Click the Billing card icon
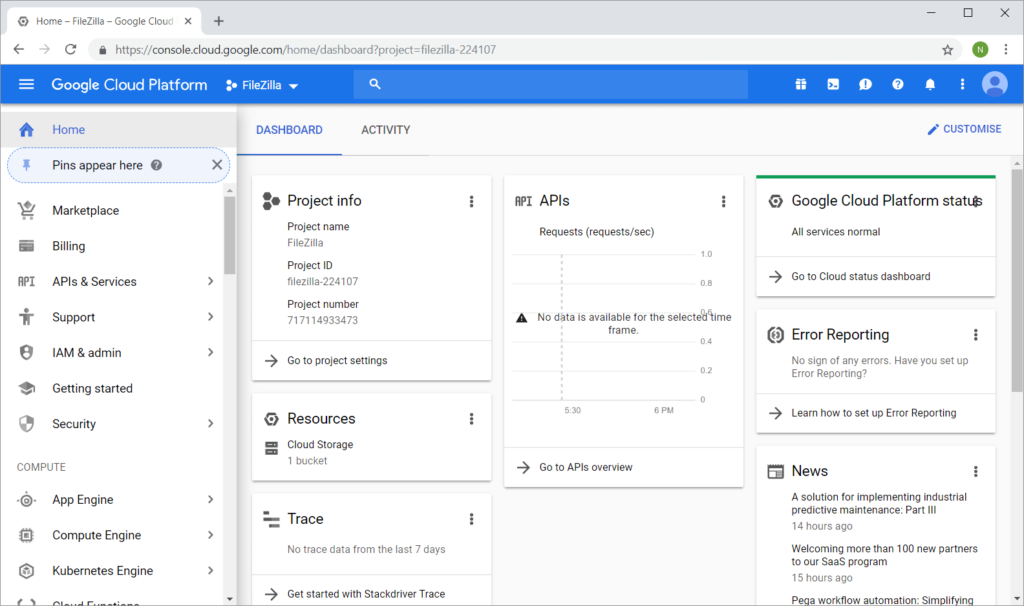This screenshot has height=606, width=1024. point(26,246)
